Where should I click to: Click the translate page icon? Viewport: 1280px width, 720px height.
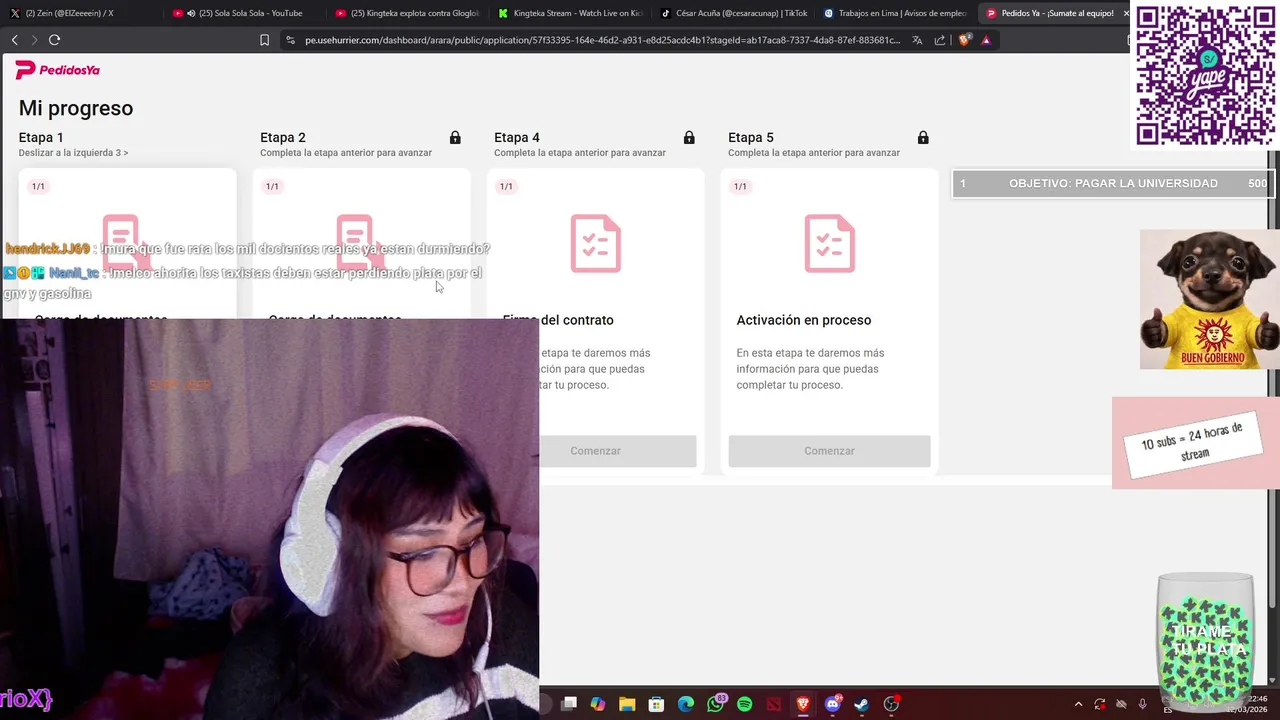click(x=917, y=40)
